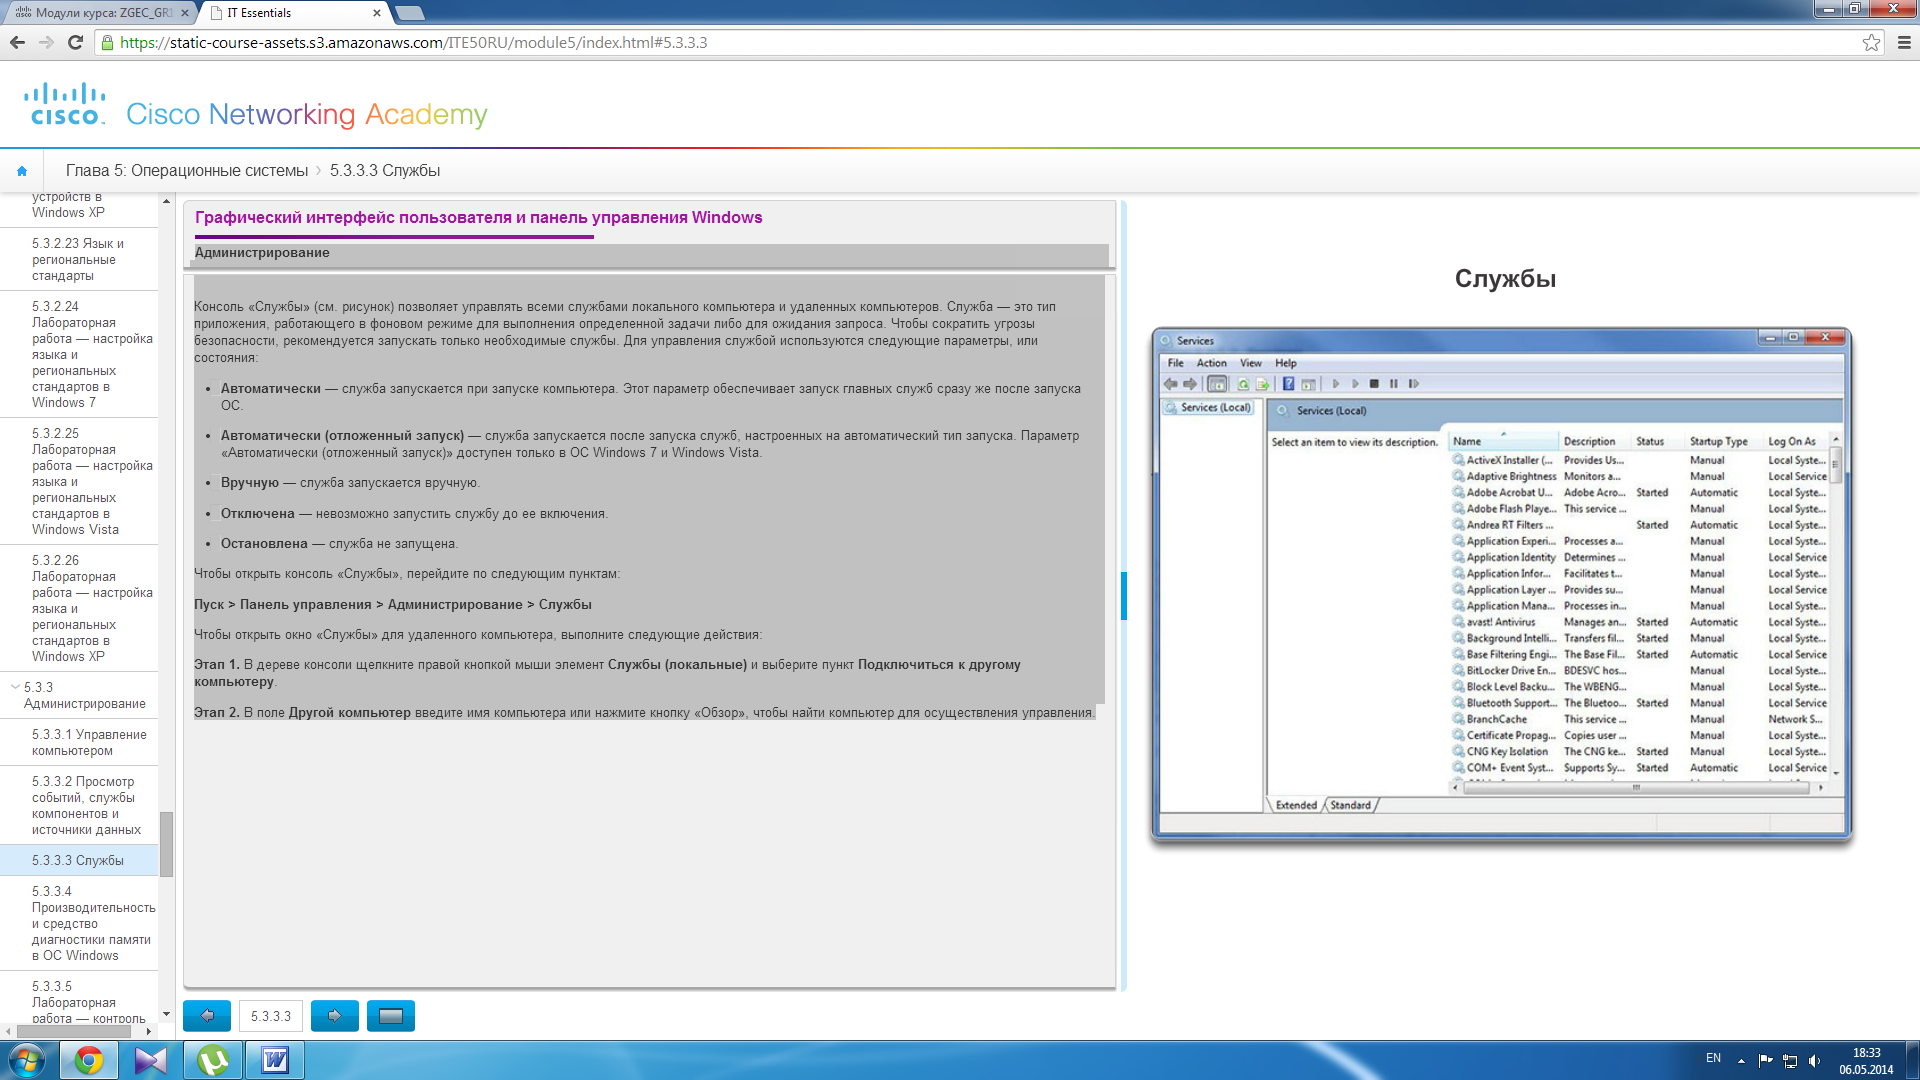This screenshot has width=1920, height=1080.
Task: Click the home icon in the breadcrumb bar
Action: (22, 171)
